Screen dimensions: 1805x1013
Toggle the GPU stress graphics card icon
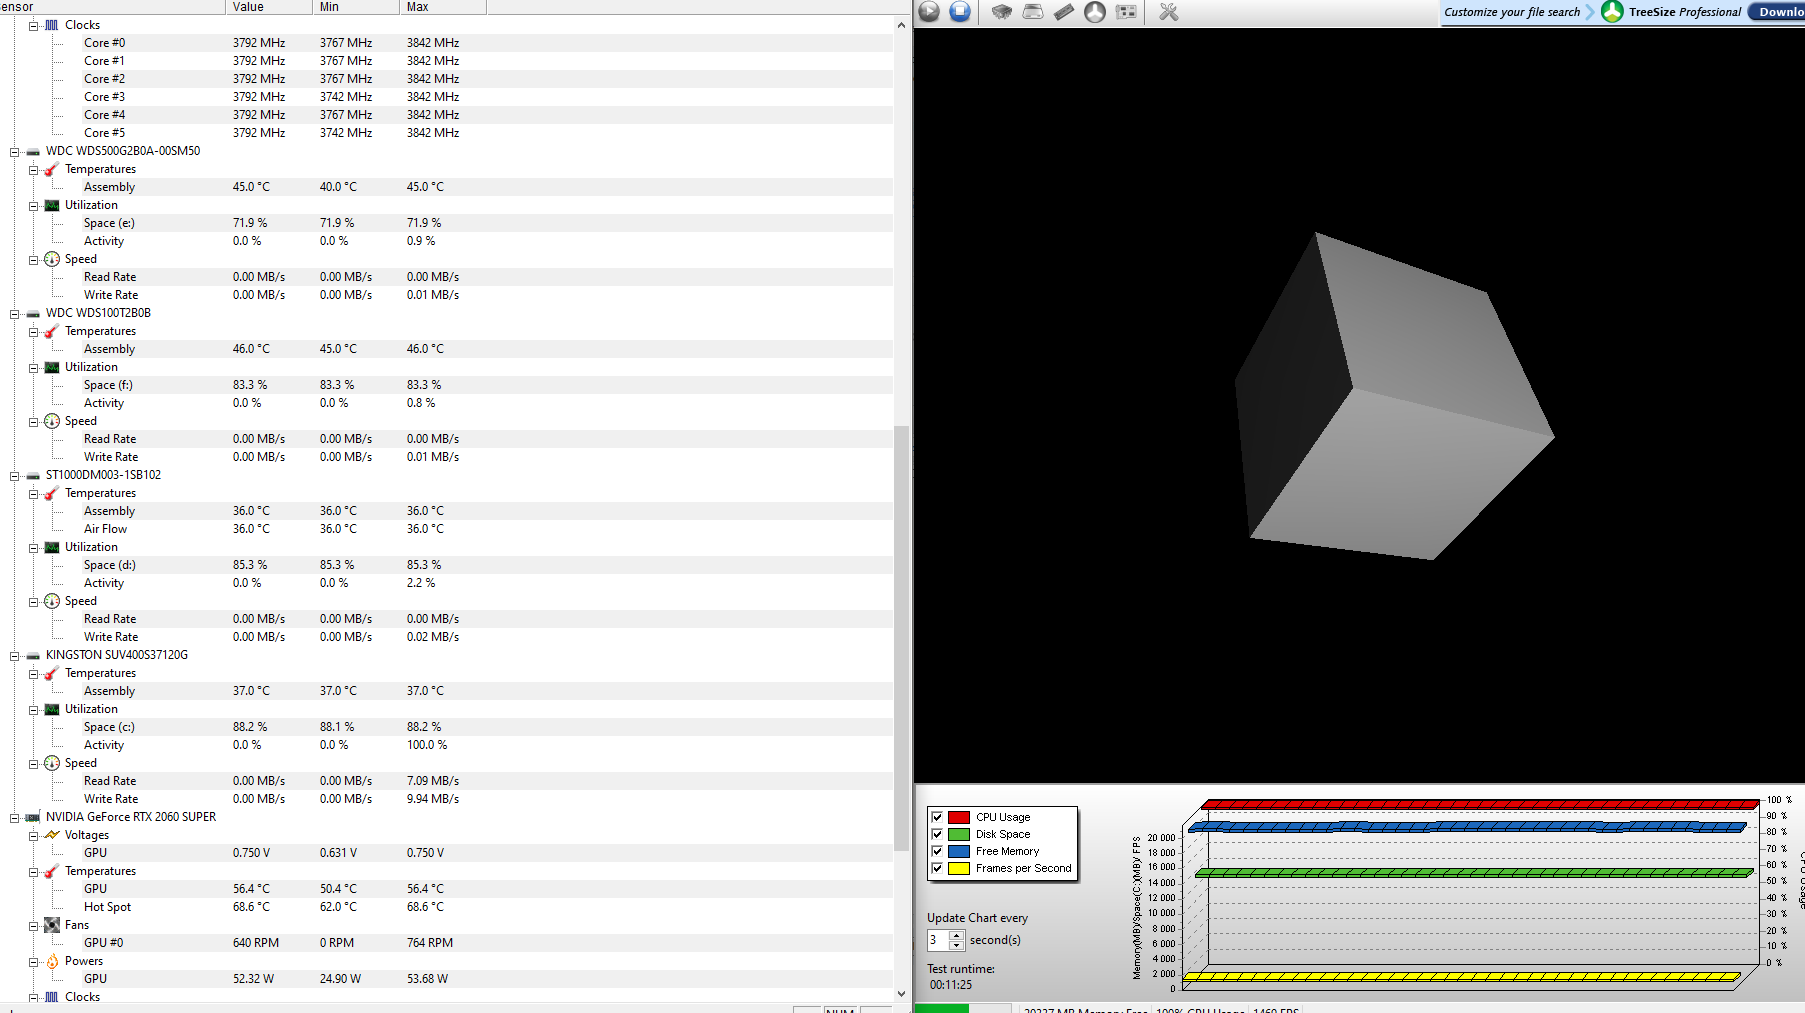(1126, 12)
